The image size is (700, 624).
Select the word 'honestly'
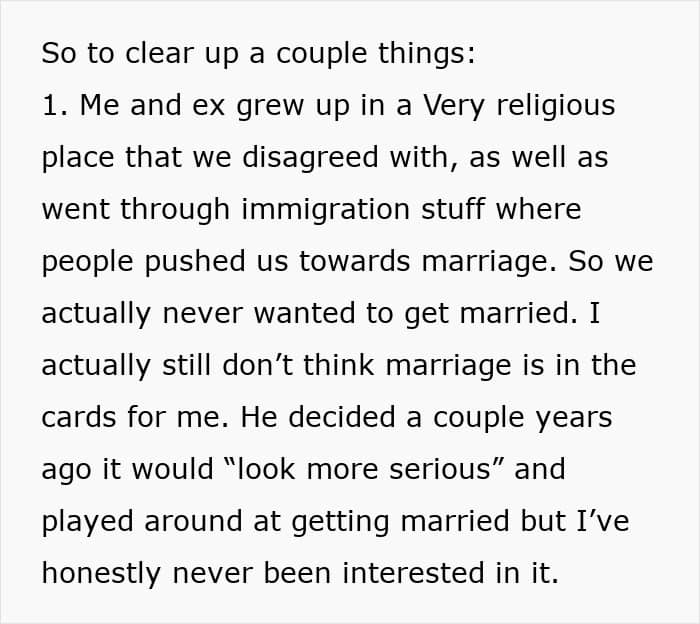[x=102, y=573]
